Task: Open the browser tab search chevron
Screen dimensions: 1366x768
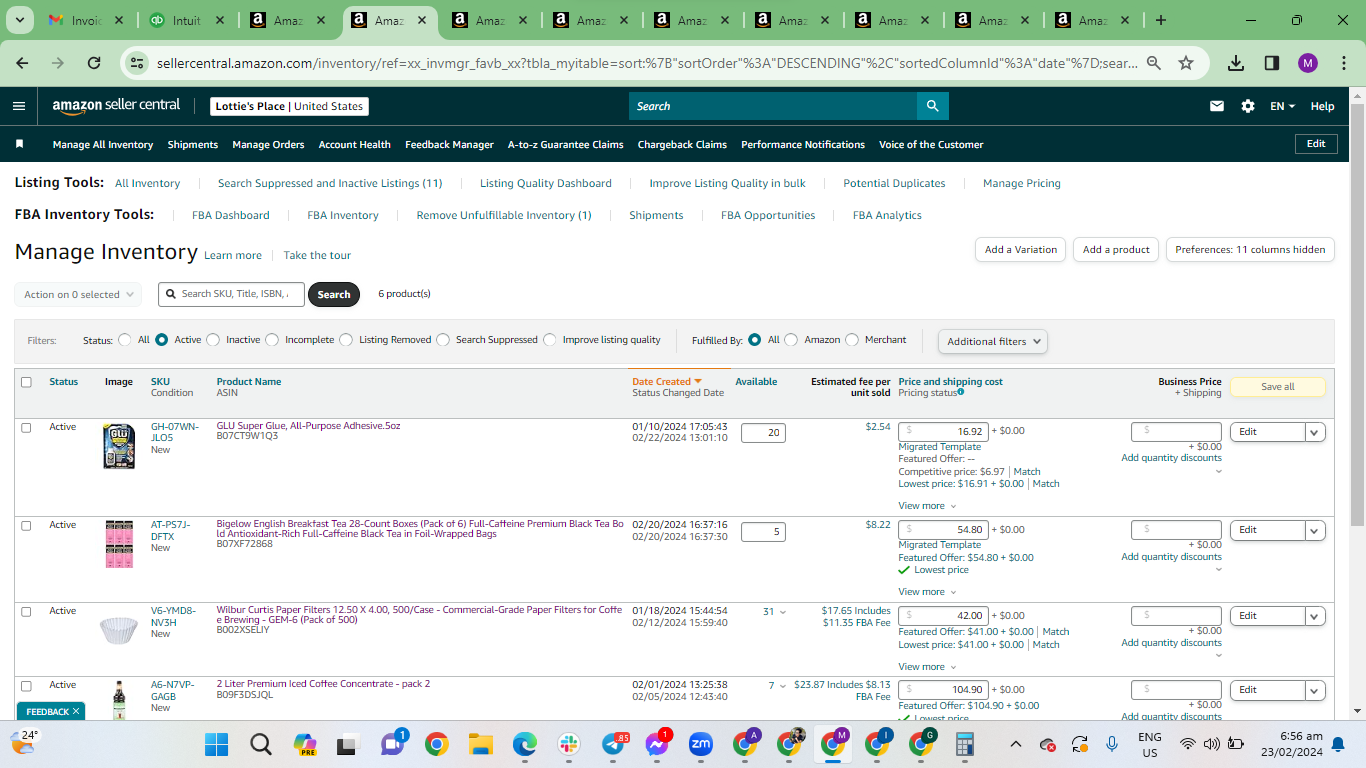Action: (21, 20)
